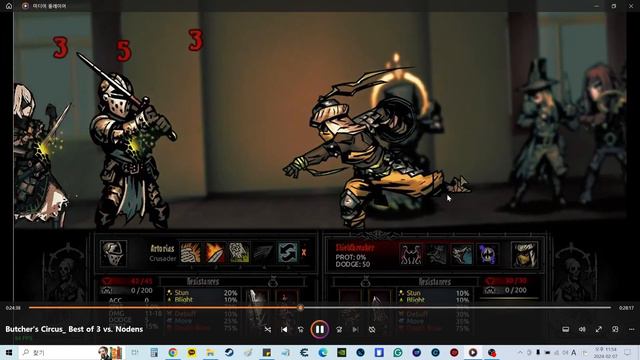
Task: Click the red X pass icon
Action: click(x=304, y=253)
